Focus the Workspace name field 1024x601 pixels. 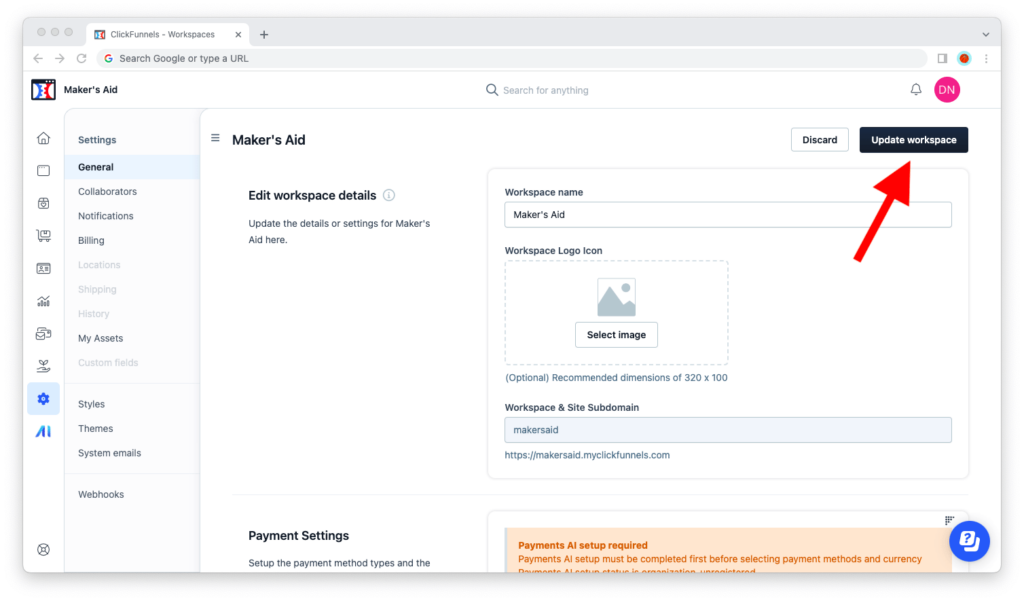tap(728, 215)
